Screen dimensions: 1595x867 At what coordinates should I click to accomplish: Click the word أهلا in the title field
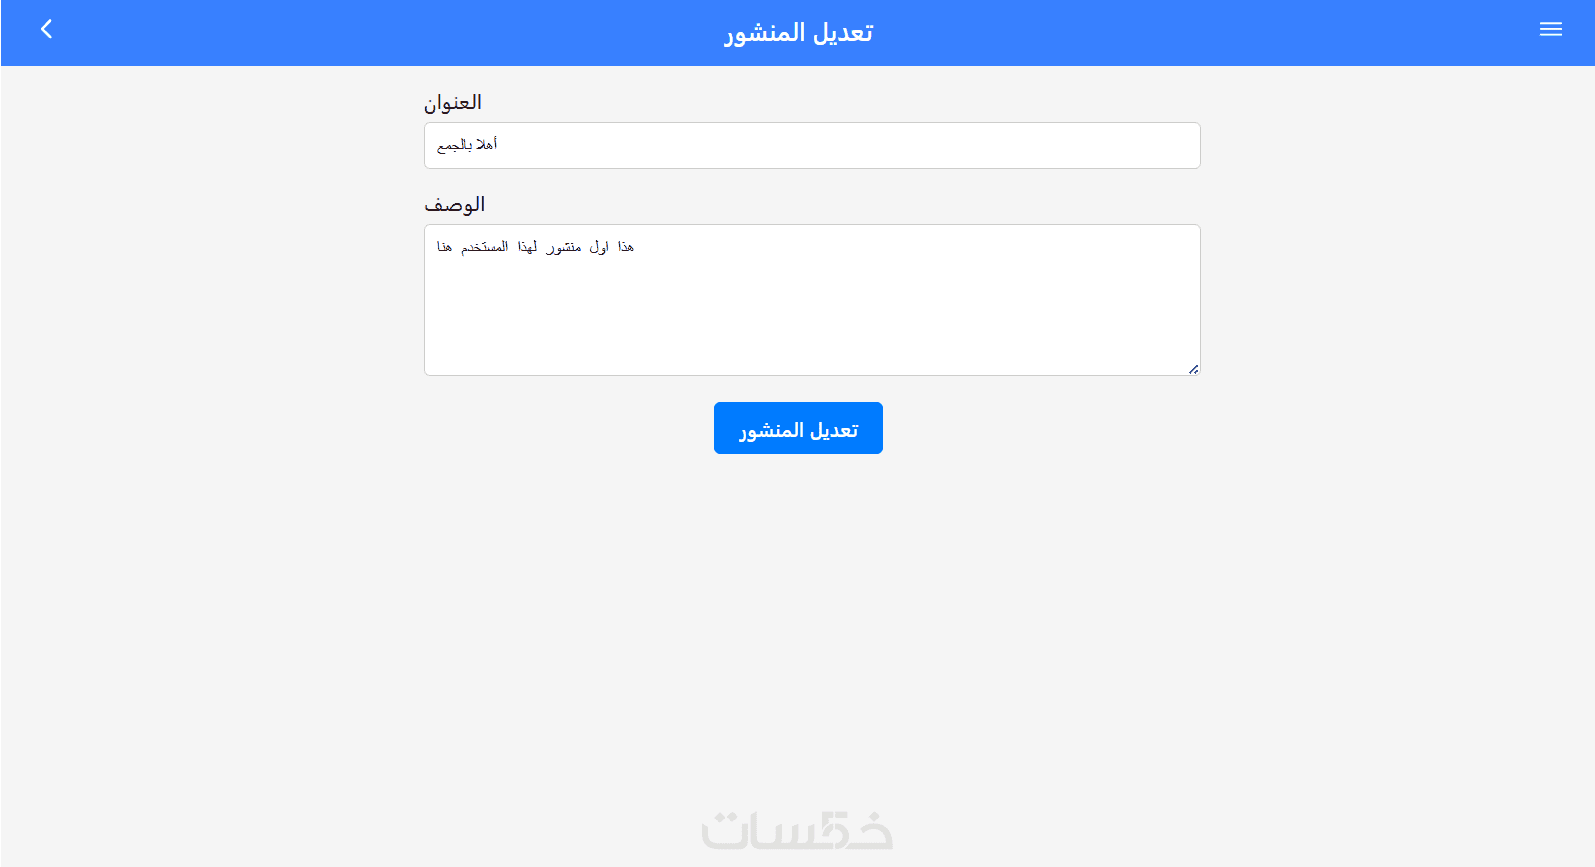pyautogui.click(x=487, y=145)
